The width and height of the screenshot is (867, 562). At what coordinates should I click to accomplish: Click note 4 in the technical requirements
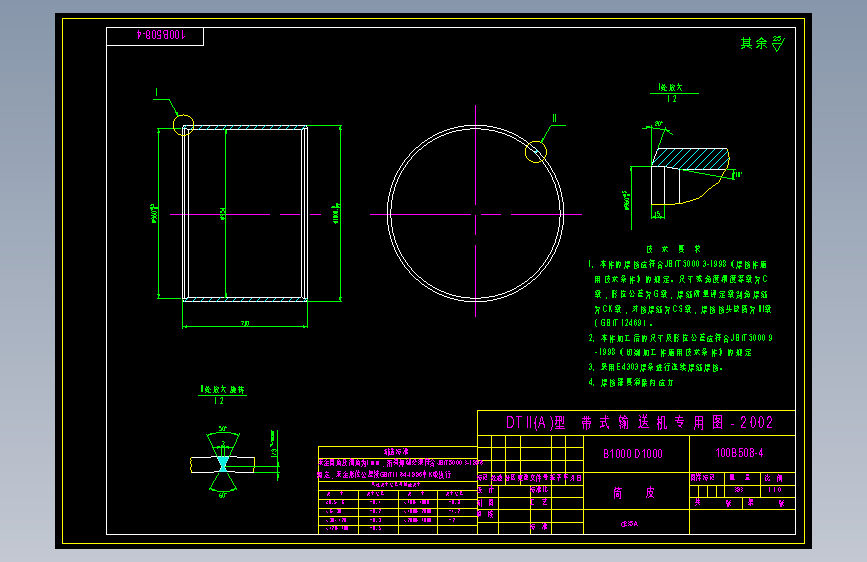631,382
